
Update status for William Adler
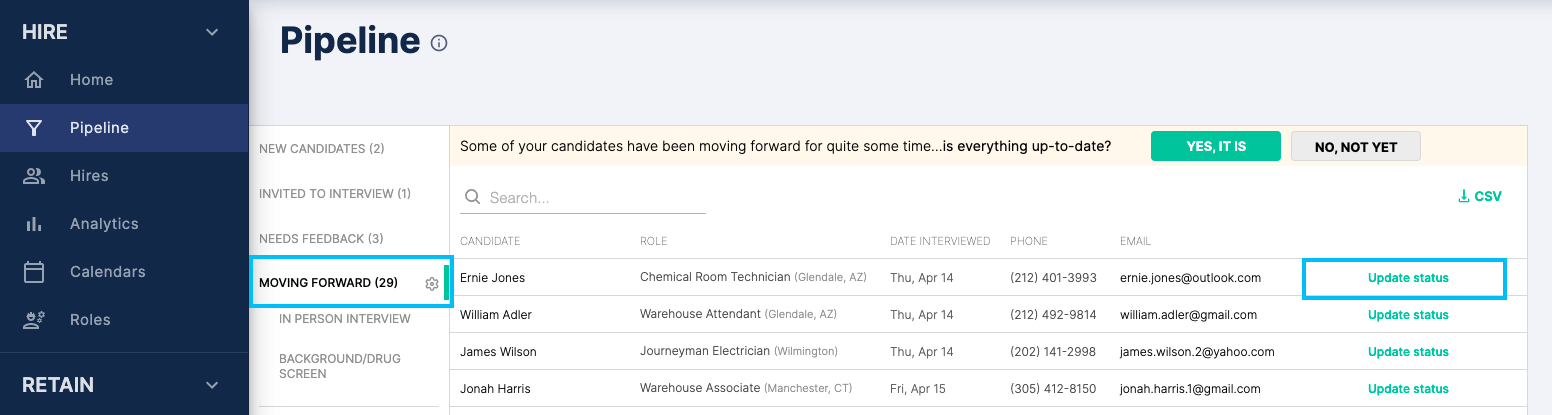[1408, 315]
